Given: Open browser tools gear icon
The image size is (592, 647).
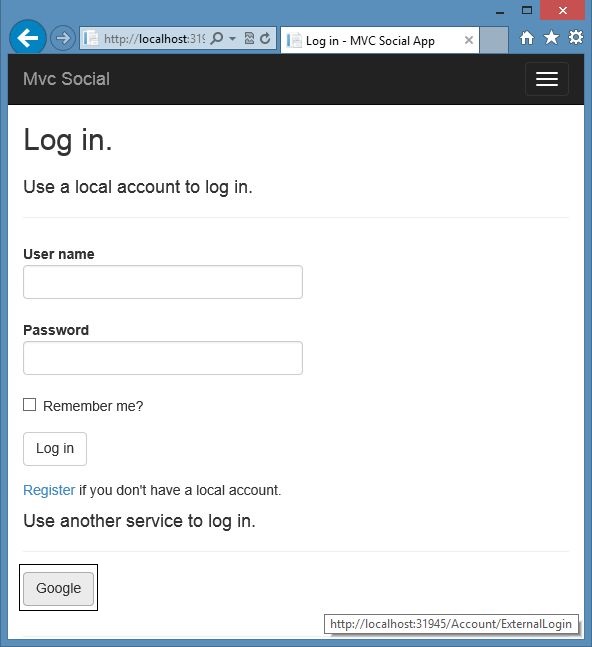Looking at the screenshot, I should point(576,38).
